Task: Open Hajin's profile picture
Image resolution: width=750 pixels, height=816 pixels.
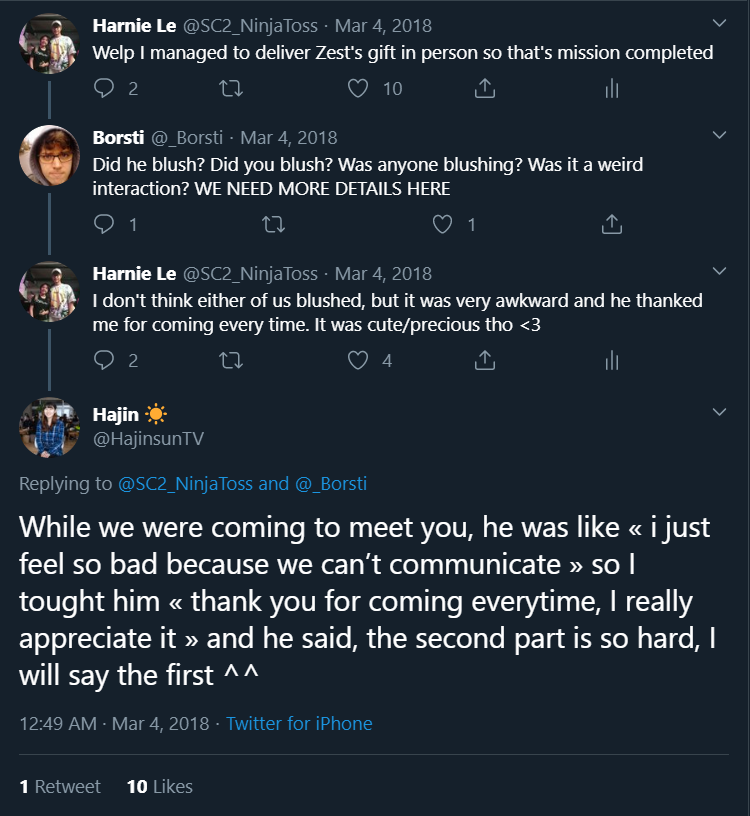Action: (49, 427)
